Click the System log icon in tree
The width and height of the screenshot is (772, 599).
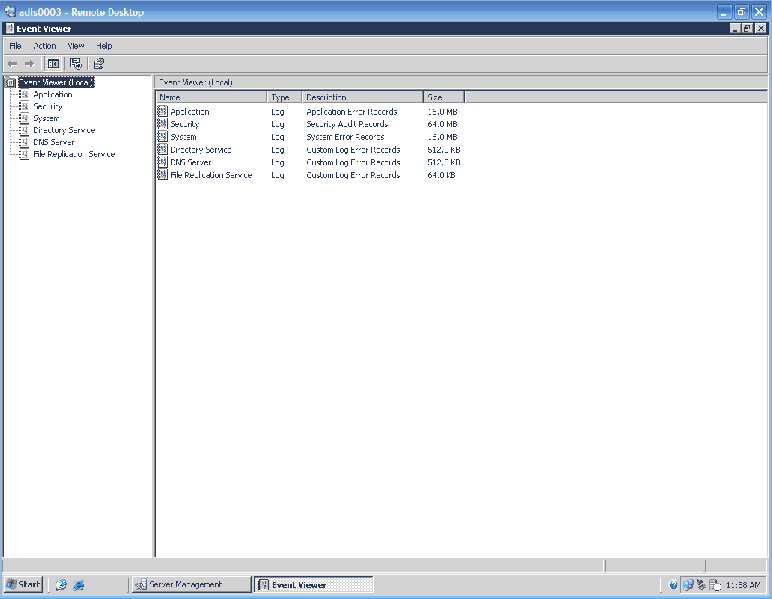coord(24,118)
